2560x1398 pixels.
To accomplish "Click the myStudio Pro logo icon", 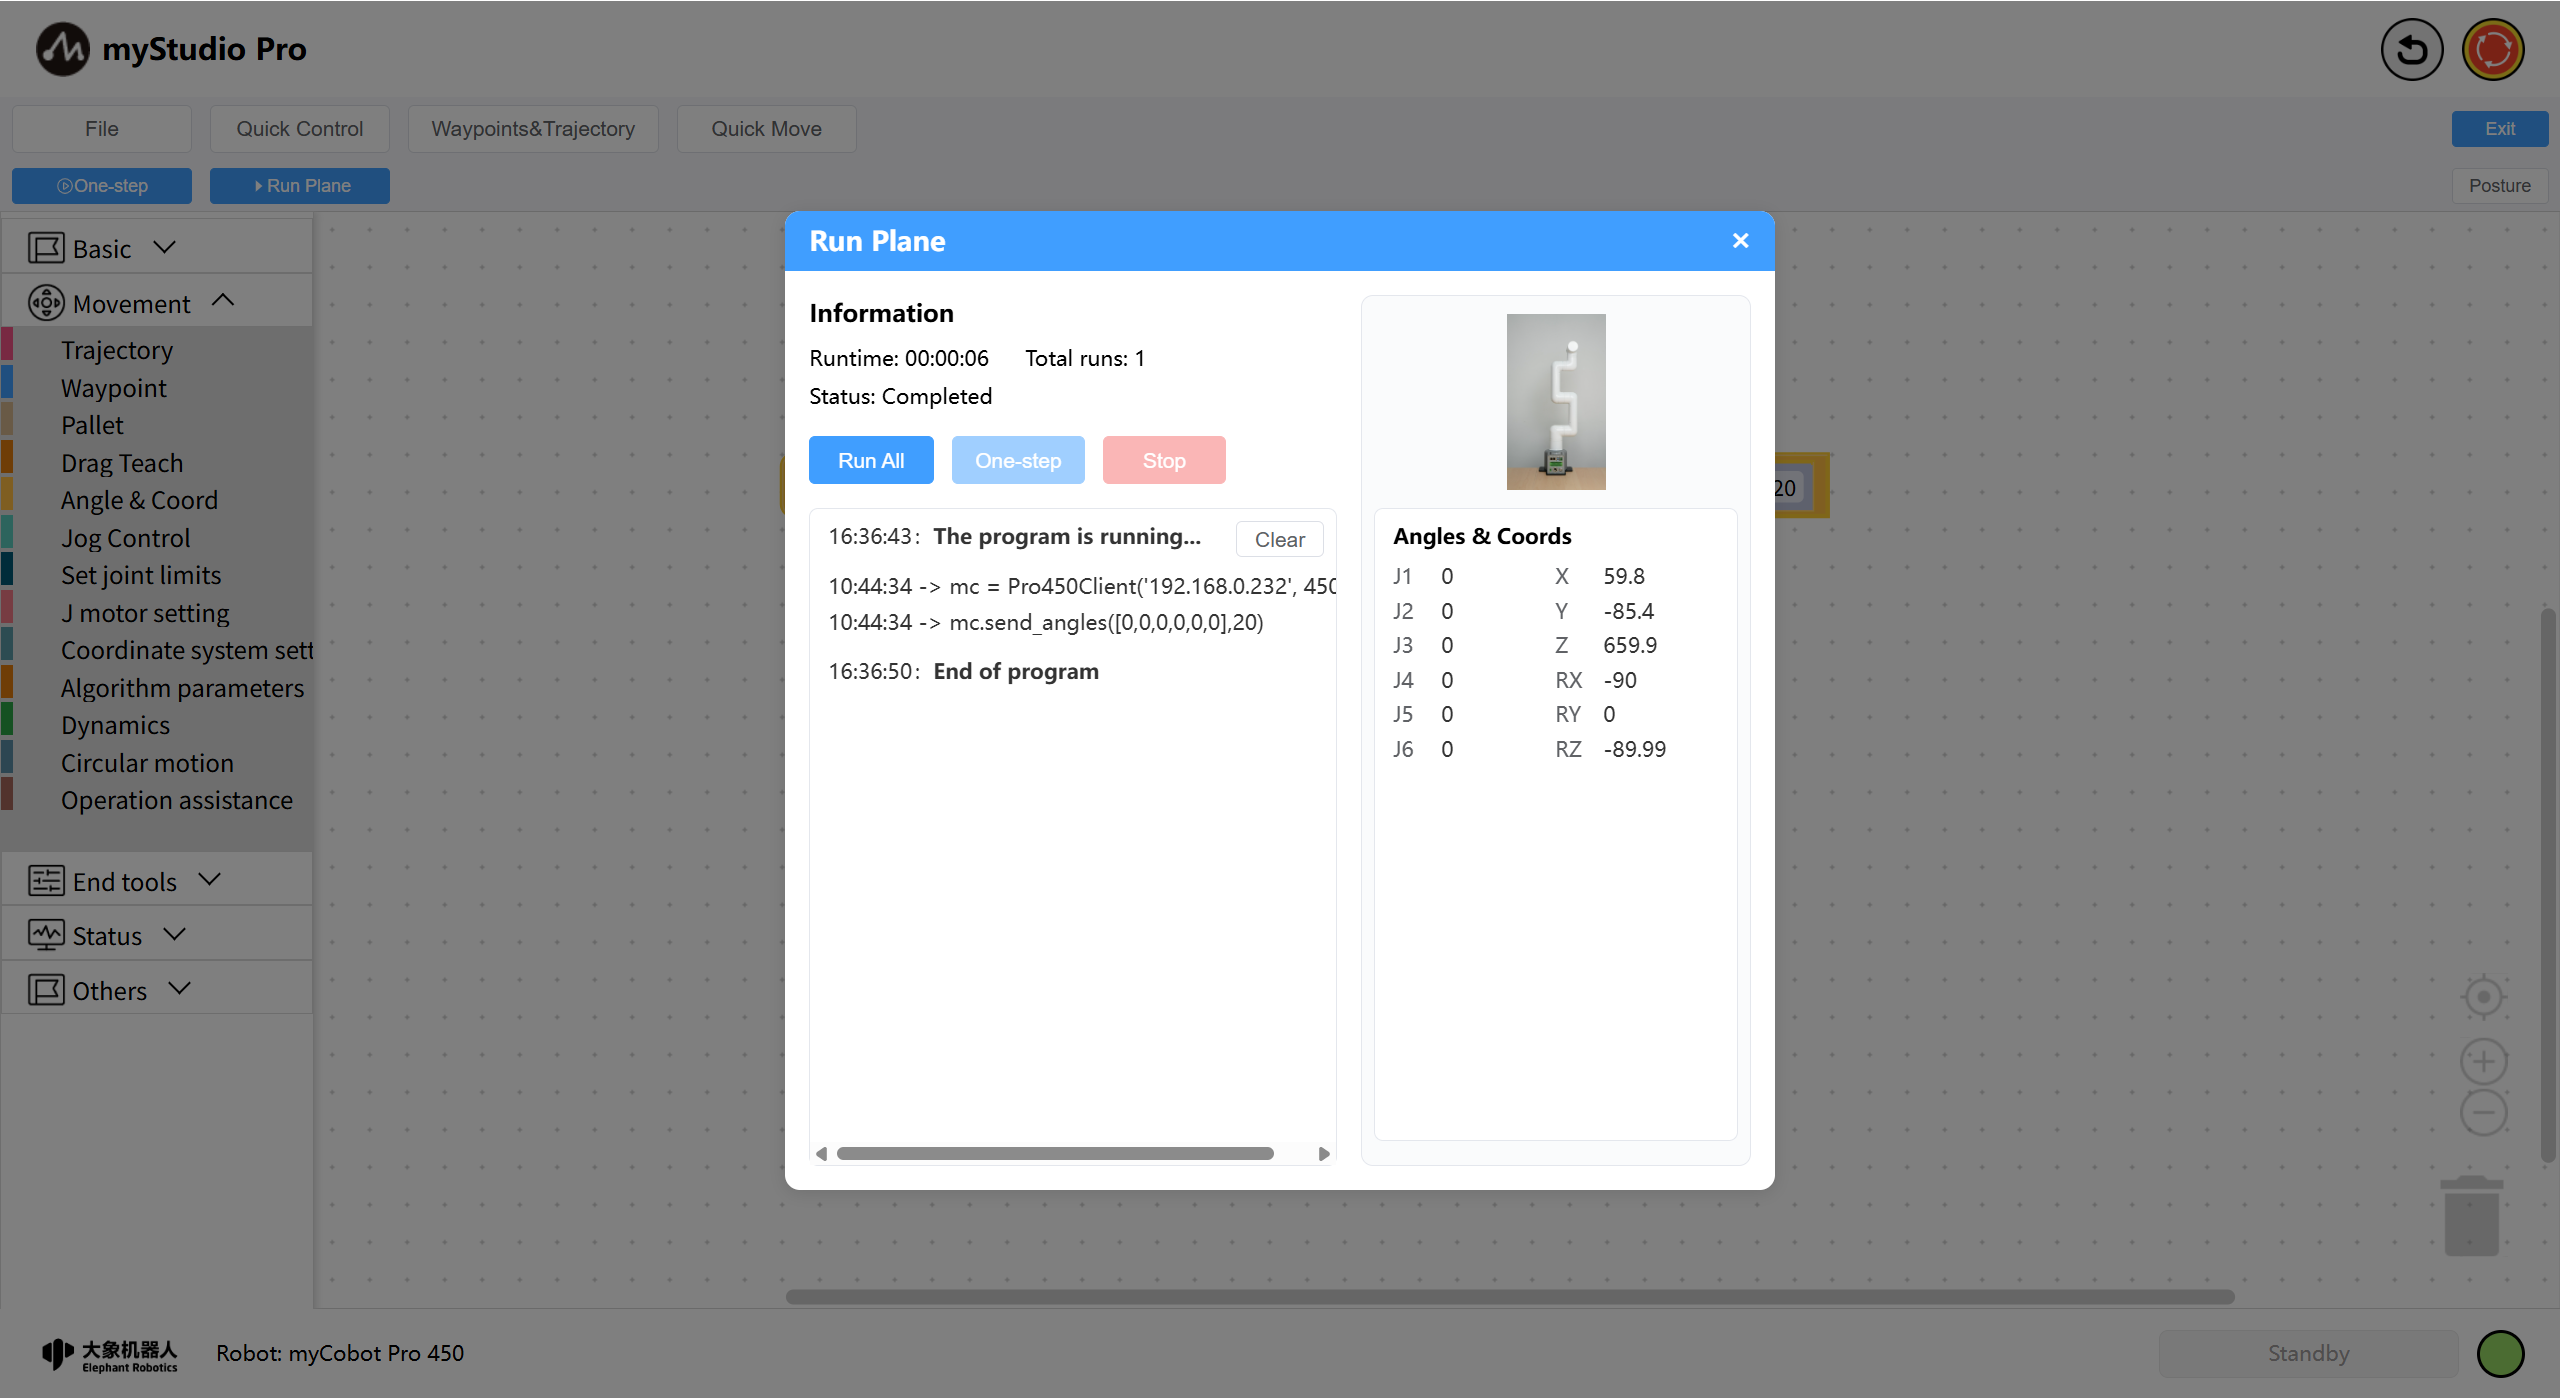I will tap(62, 49).
